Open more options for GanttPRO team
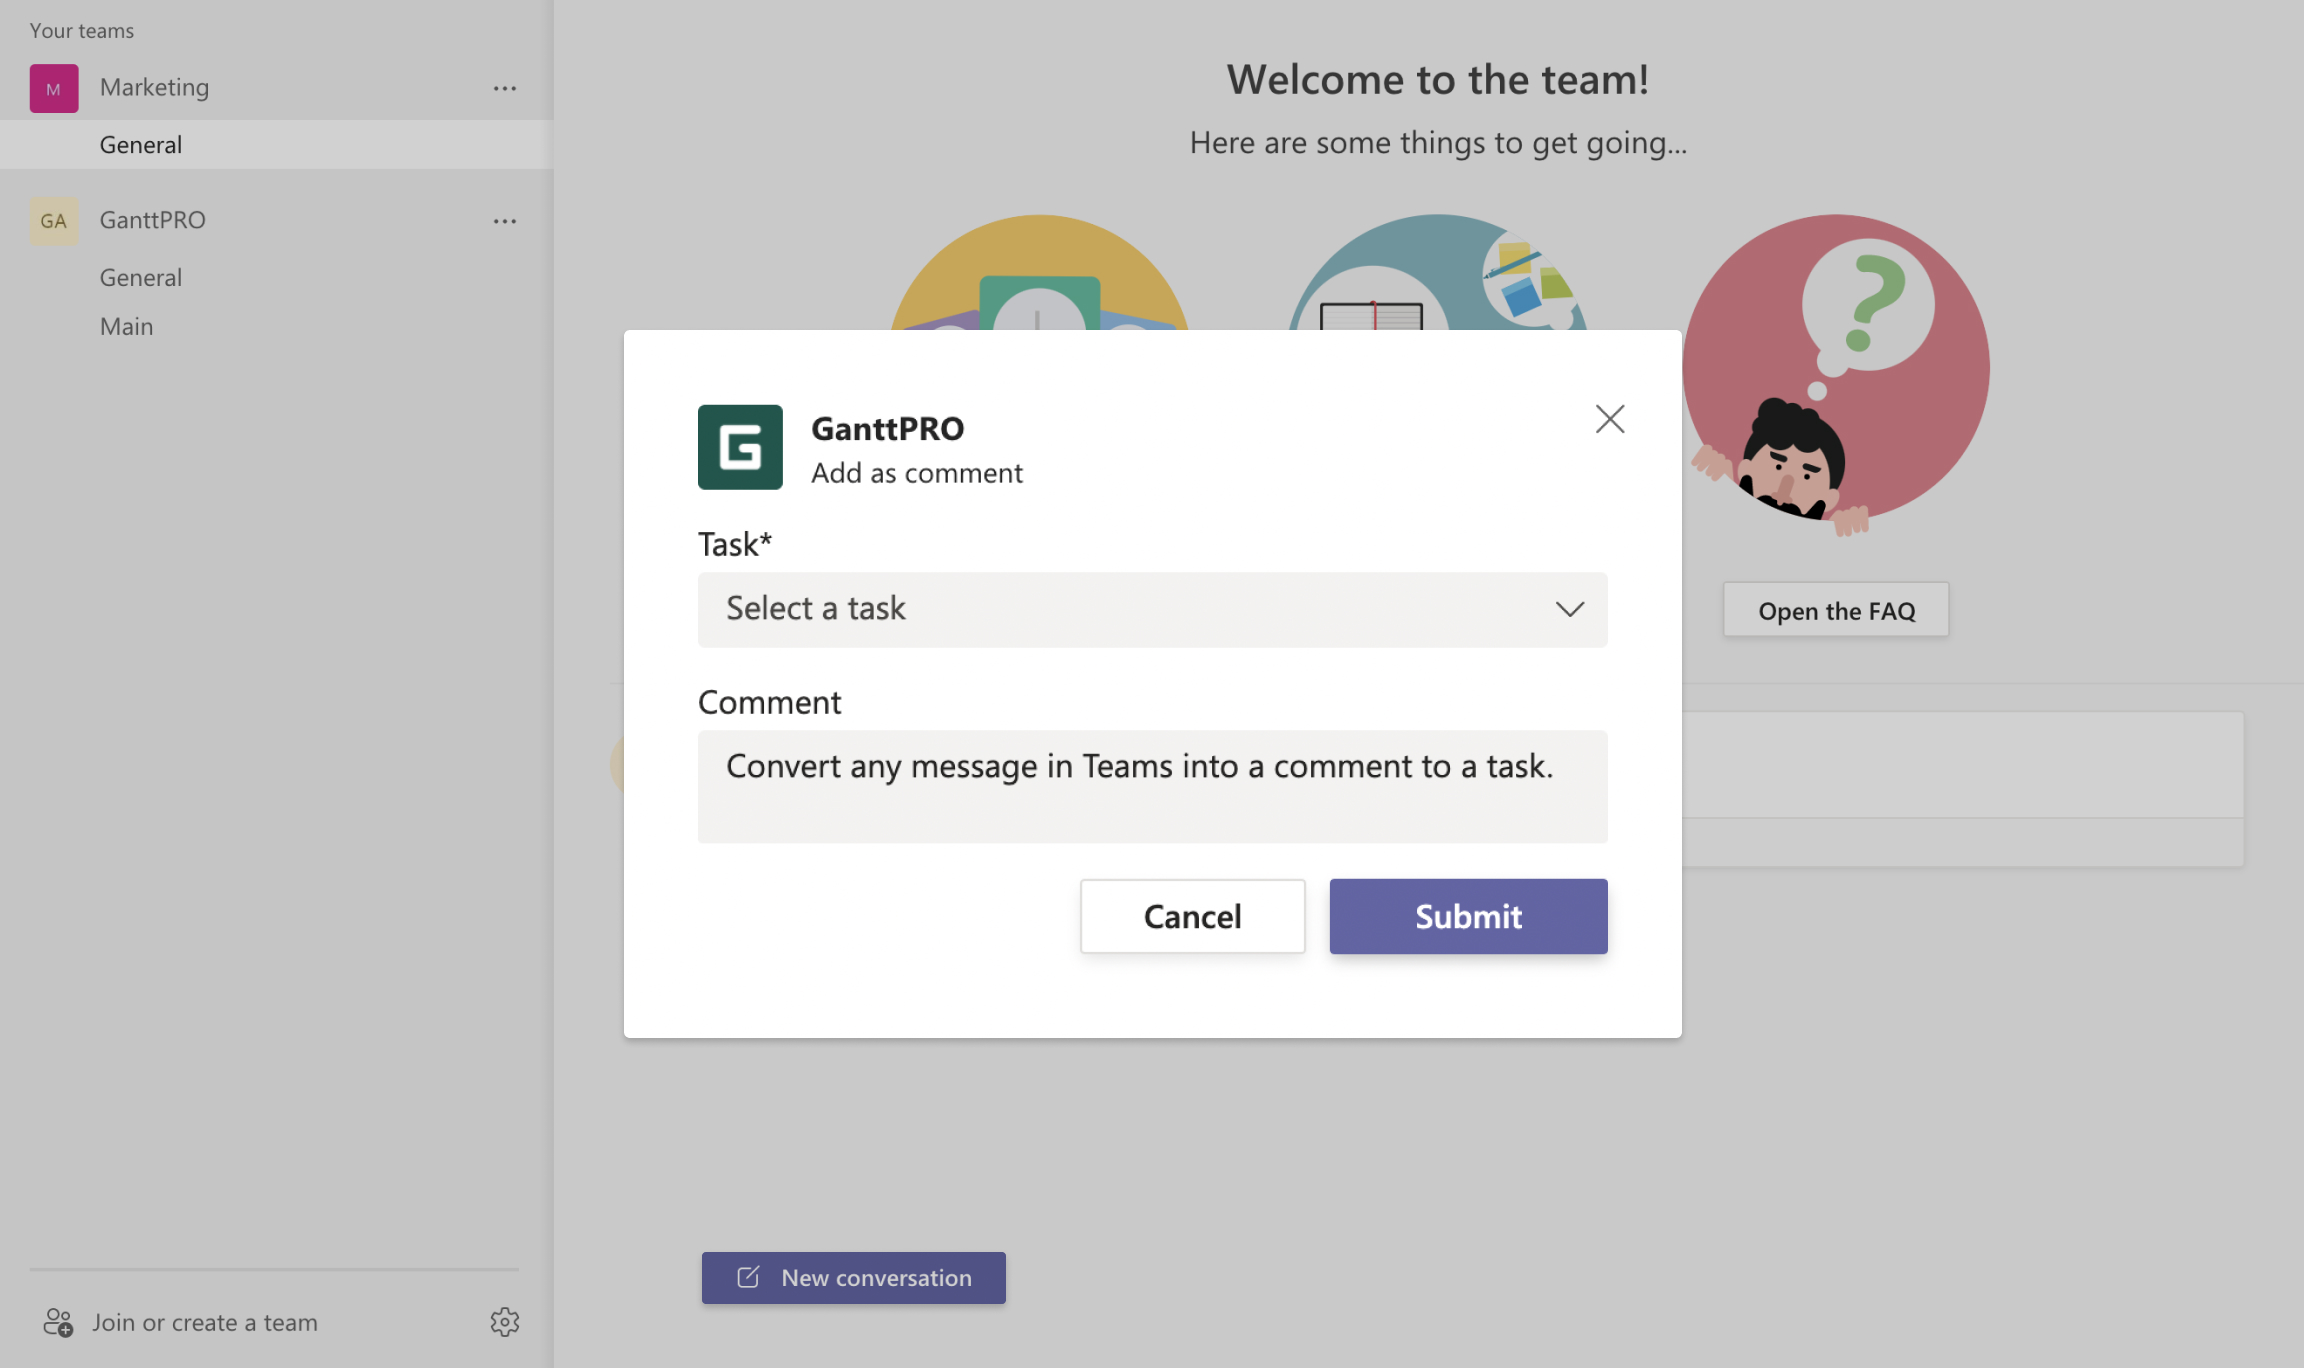The width and height of the screenshot is (2304, 1368). coord(505,220)
